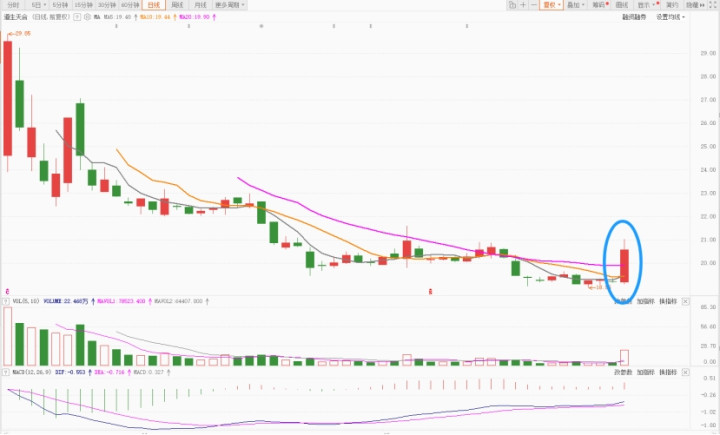Click the MACD(12,26,9) indicator label
The width and height of the screenshot is (720, 435).
[x=32, y=372]
